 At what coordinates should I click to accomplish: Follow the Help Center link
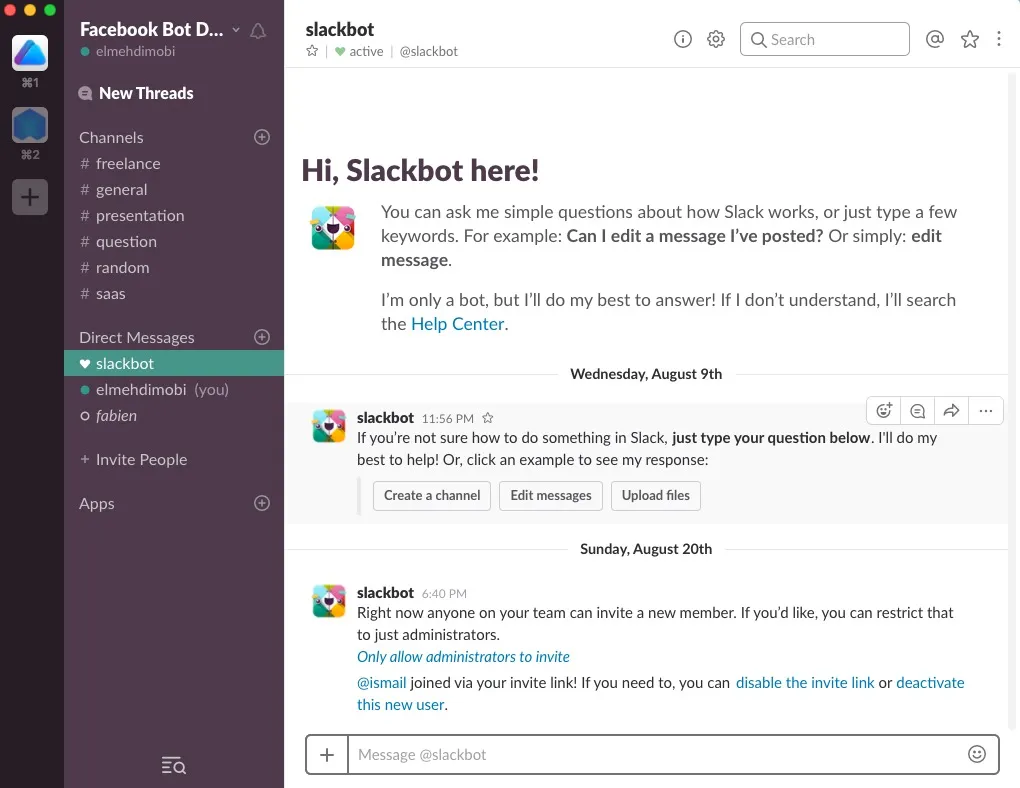click(x=457, y=324)
